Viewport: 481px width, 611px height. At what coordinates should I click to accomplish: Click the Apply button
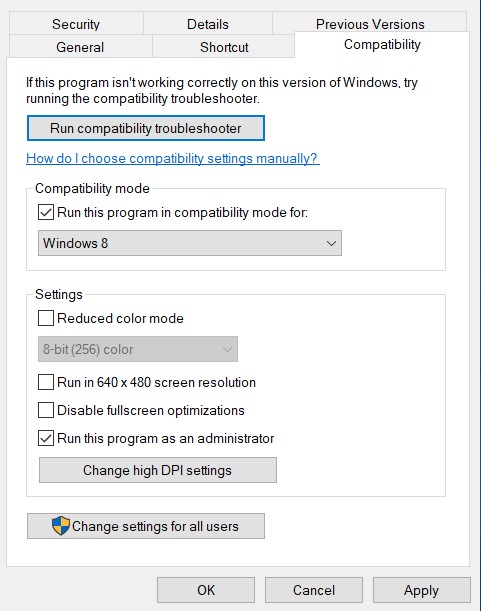coord(421,590)
